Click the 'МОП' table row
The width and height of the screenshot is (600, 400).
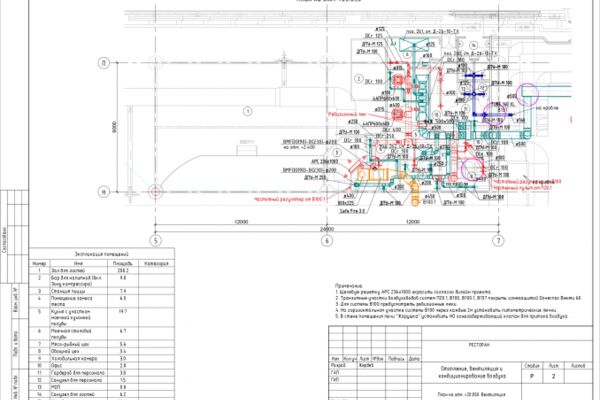coord(102,387)
